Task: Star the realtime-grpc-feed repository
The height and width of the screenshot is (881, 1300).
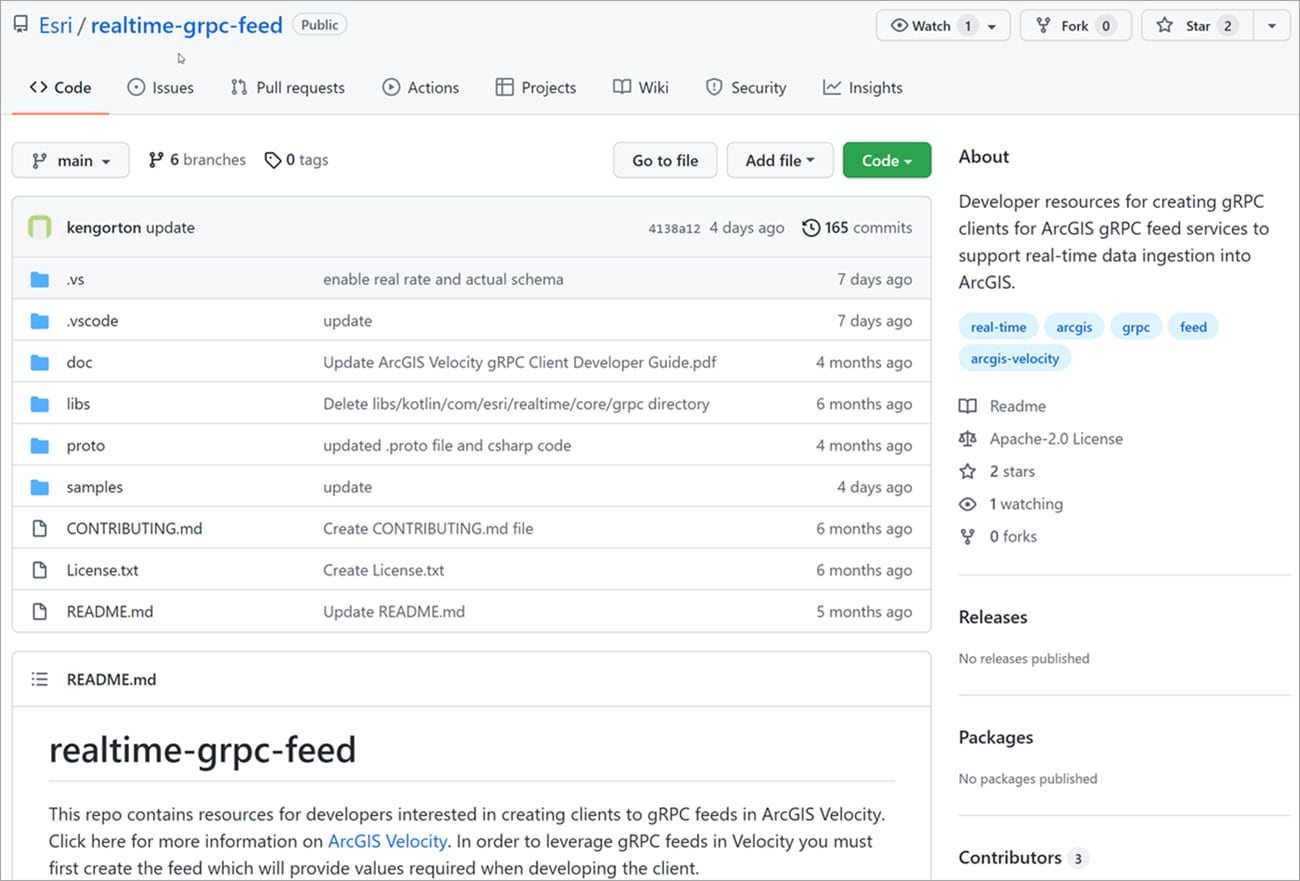Action: (1197, 25)
